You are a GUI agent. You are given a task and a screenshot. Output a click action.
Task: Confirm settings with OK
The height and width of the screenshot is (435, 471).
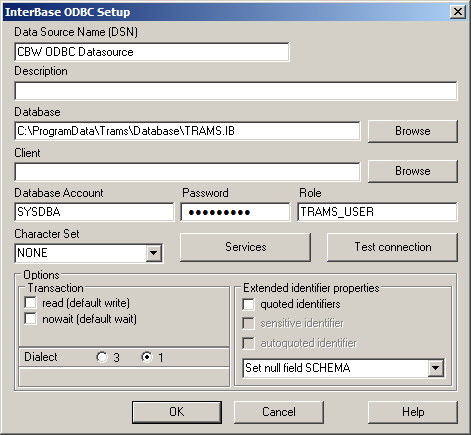(x=177, y=412)
